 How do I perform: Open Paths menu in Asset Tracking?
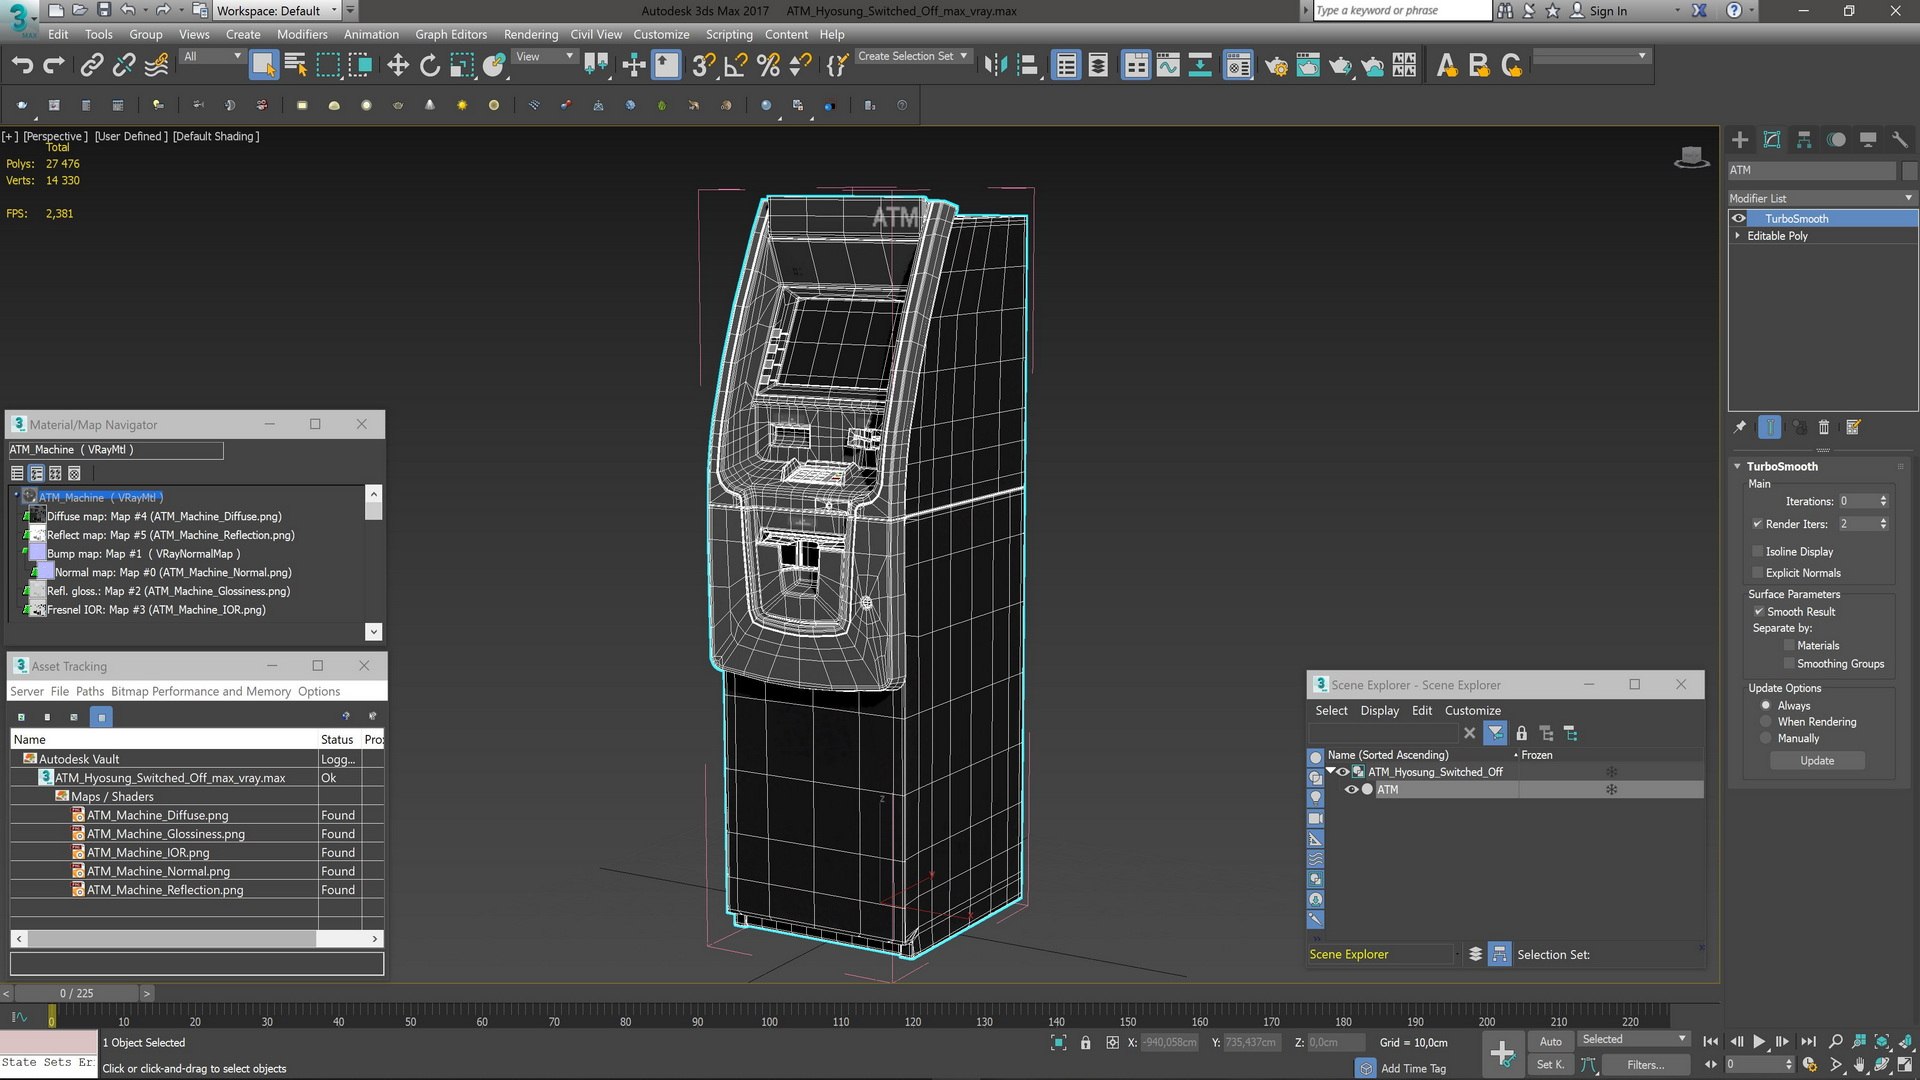[x=90, y=691]
